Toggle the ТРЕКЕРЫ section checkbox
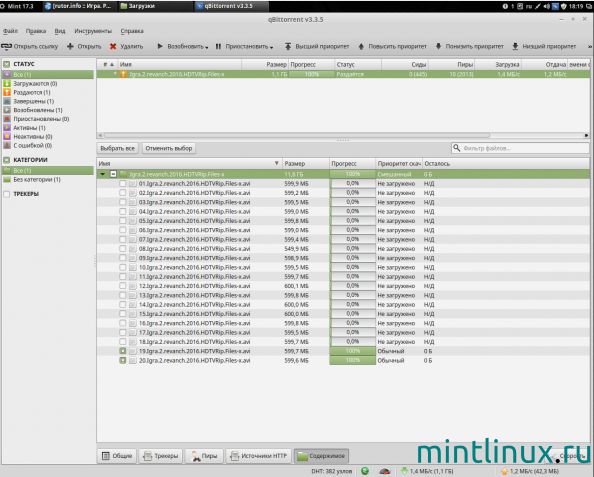 point(7,194)
